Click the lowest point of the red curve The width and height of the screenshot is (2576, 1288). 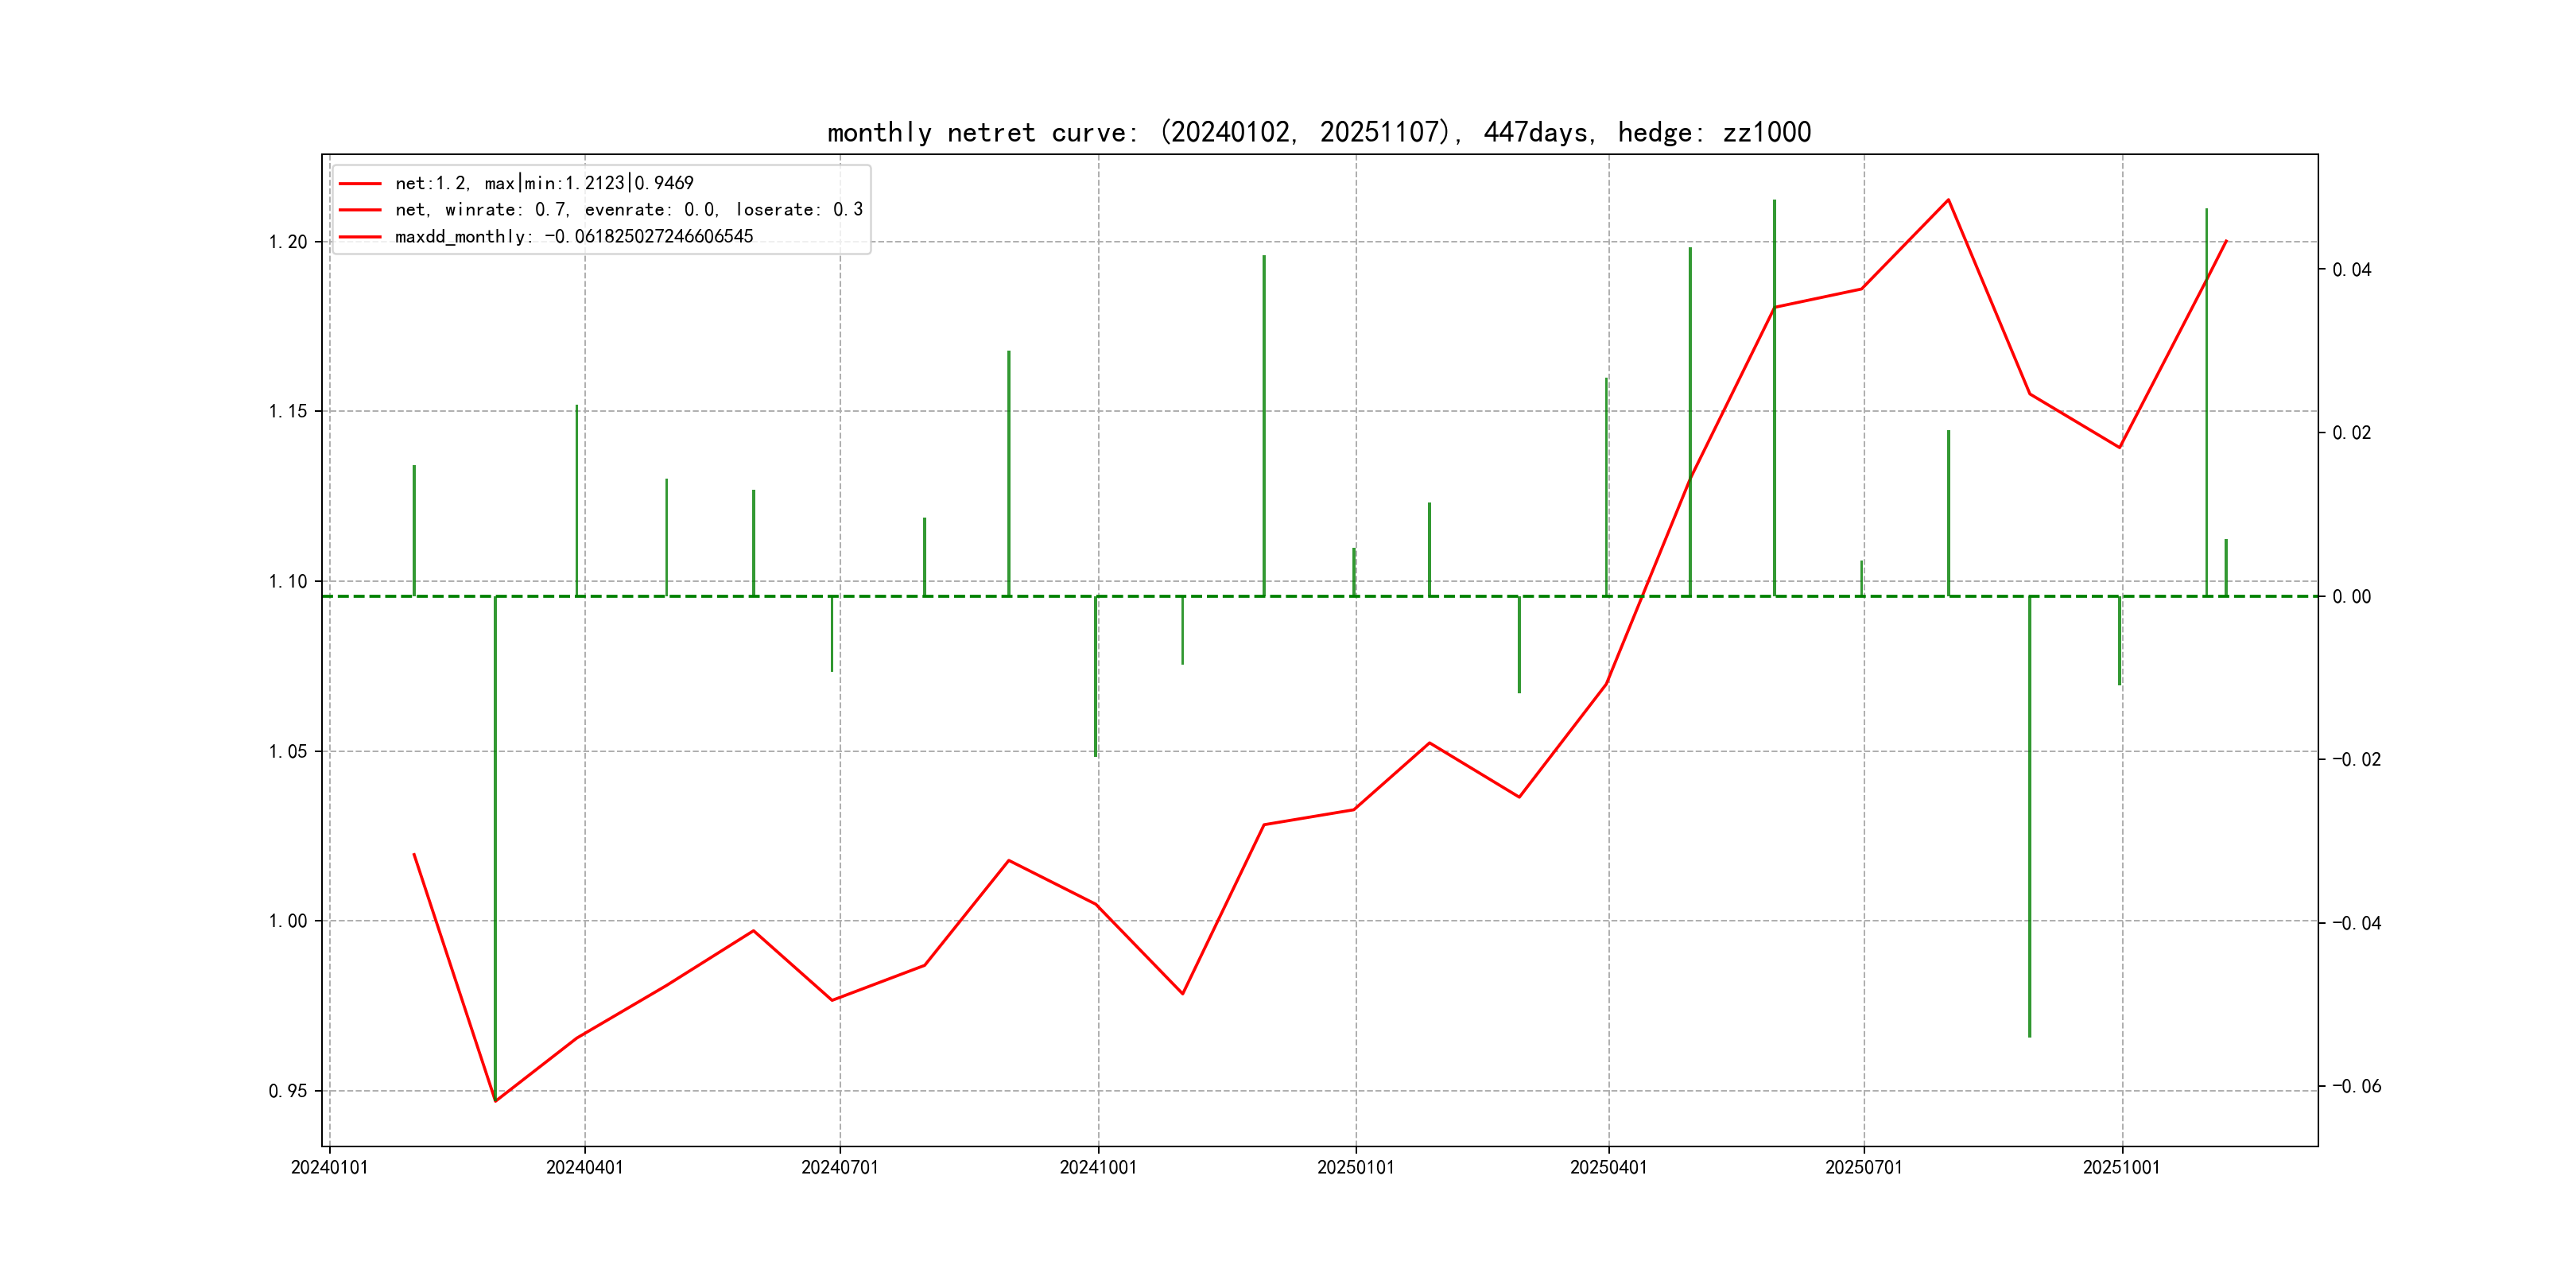point(496,1101)
